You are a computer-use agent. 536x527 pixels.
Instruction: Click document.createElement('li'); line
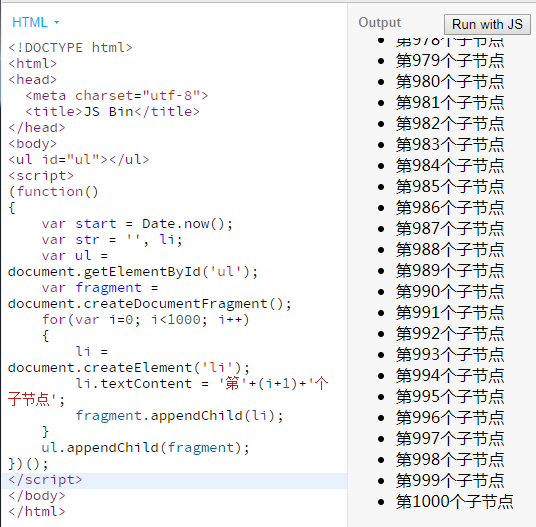click(129, 368)
